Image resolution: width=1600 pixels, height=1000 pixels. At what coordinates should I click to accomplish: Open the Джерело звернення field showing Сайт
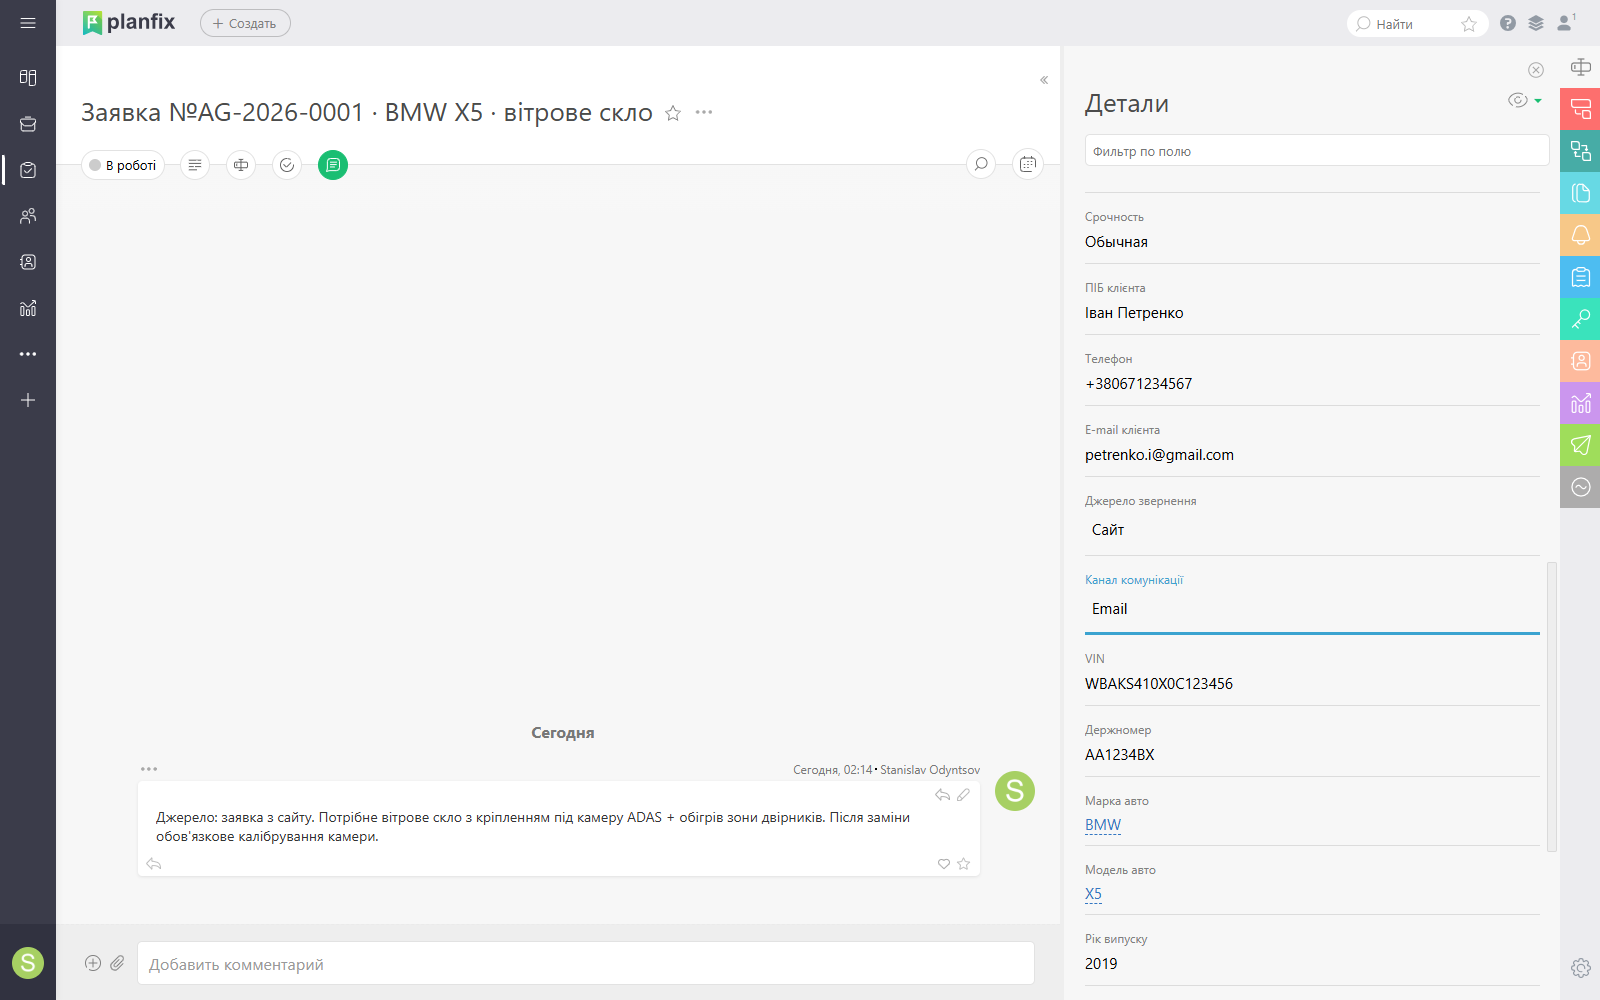(x=1312, y=530)
